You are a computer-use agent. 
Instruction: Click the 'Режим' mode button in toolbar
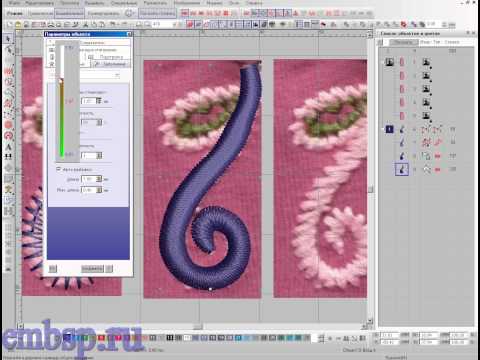click(x=15, y=13)
